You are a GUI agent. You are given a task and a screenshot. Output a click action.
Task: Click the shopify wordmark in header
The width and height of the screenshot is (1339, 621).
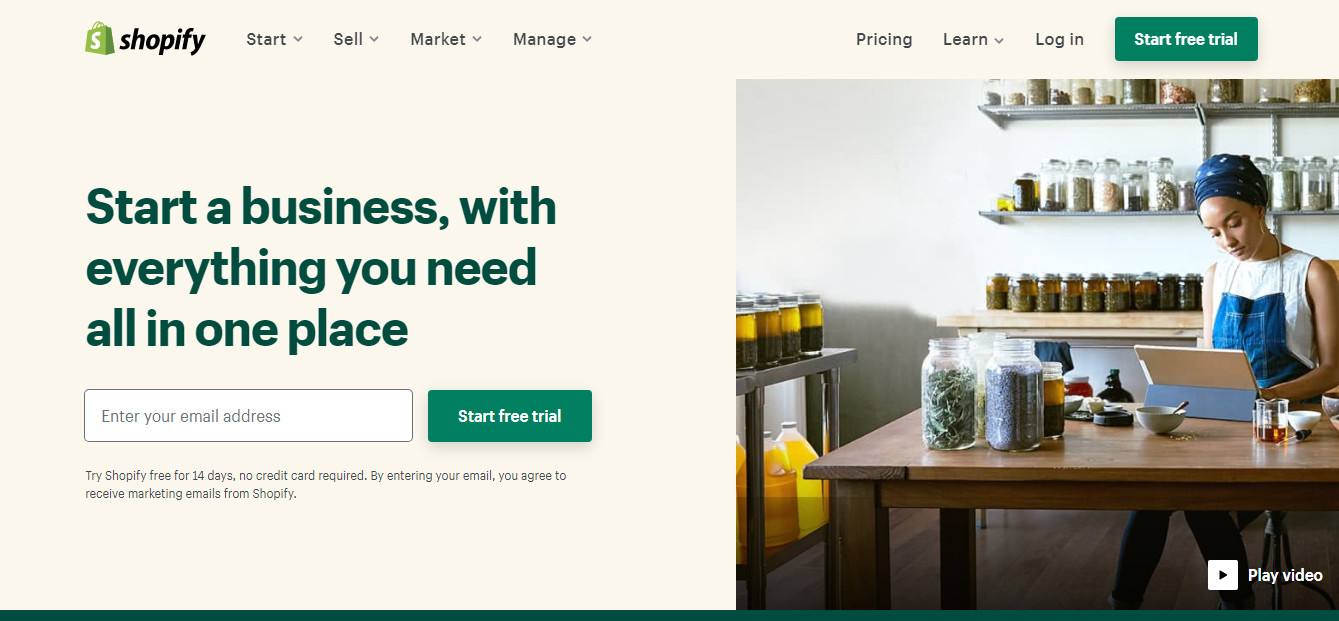162,40
